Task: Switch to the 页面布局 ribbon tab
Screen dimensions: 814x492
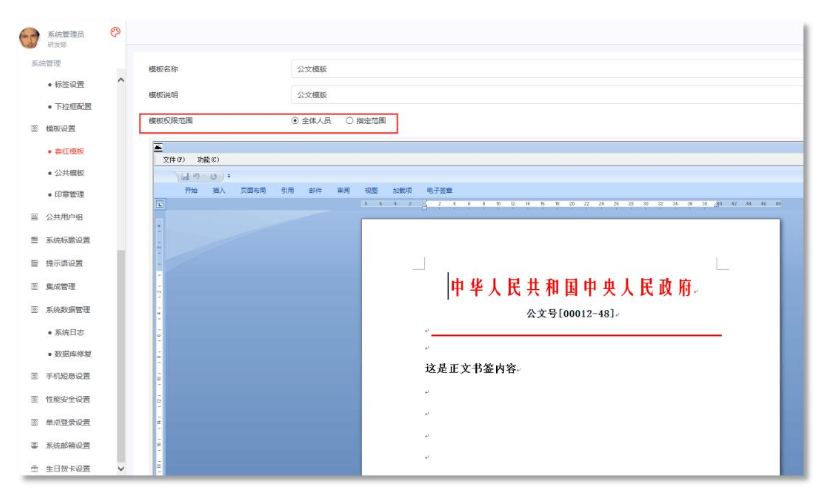Action: pos(253,190)
